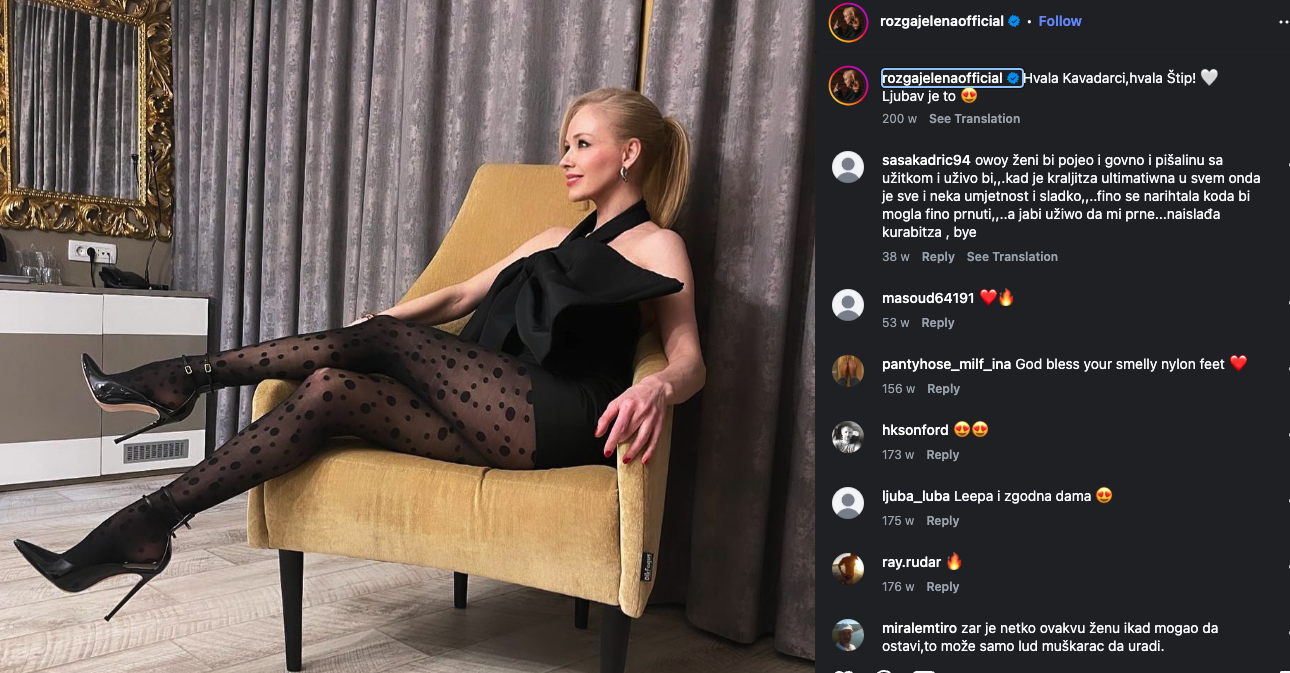Viewport: 1290px width, 673px height.
Task: Open rozgajelenaofficial username link in caption
Action: point(942,78)
